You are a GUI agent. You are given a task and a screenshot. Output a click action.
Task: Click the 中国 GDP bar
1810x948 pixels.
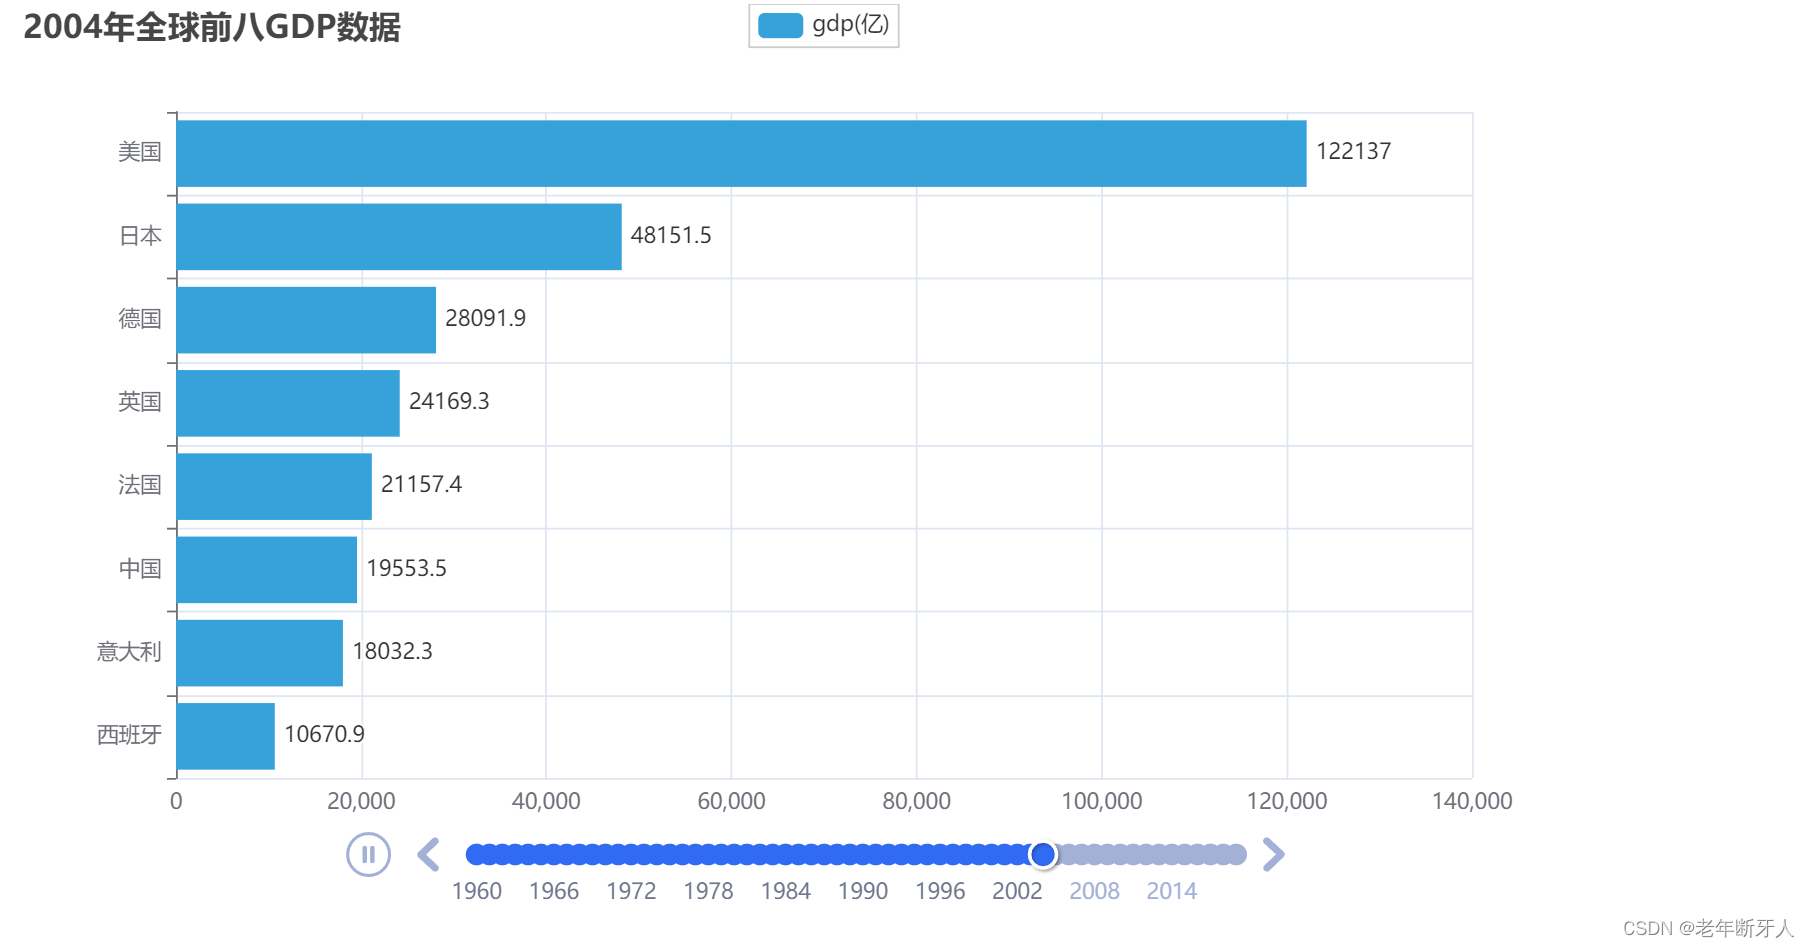(x=267, y=570)
